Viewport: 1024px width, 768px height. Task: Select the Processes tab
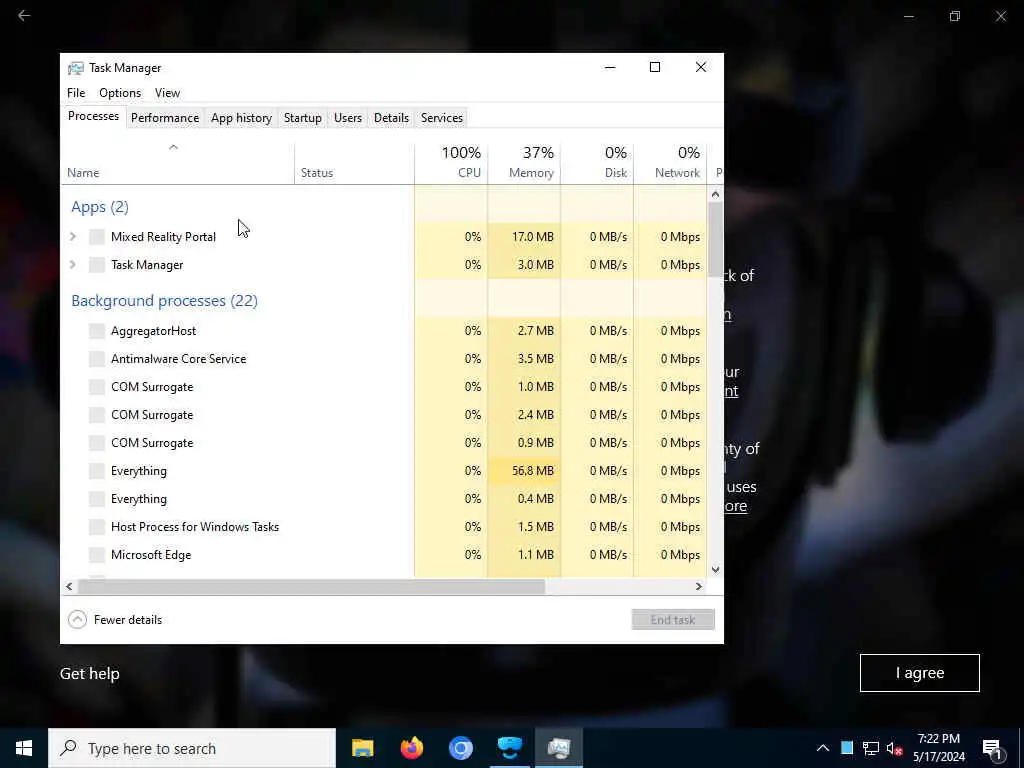pyautogui.click(x=93, y=116)
